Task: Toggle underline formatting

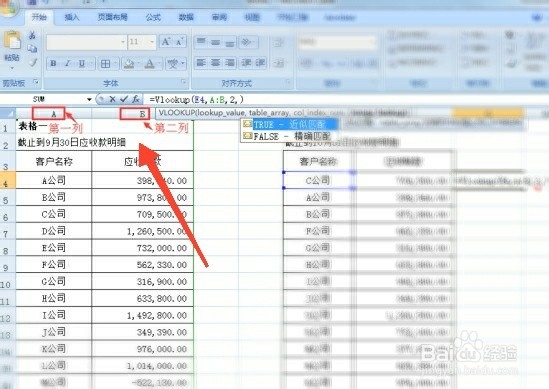Action: click(x=81, y=63)
